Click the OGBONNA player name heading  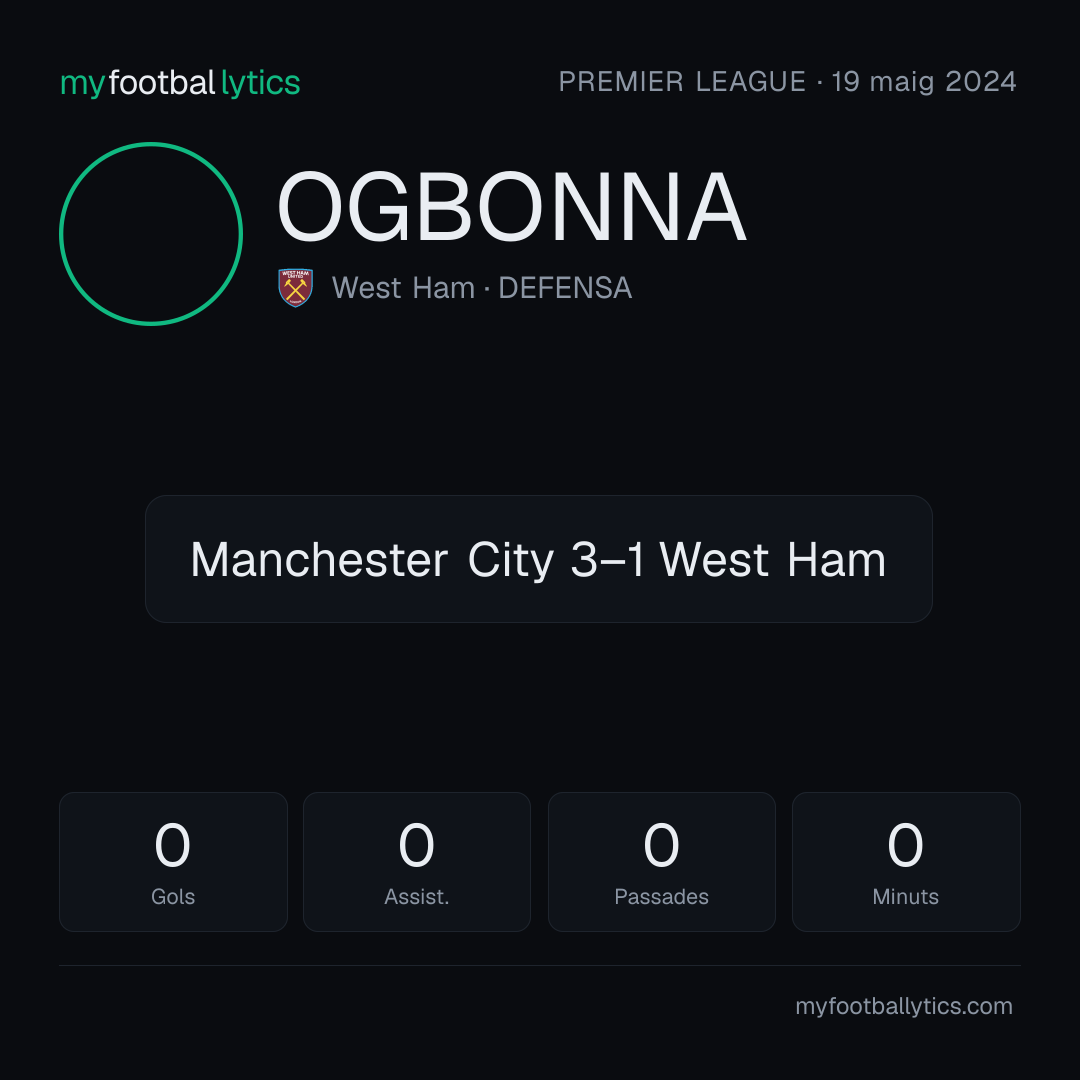click(x=512, y=207)
